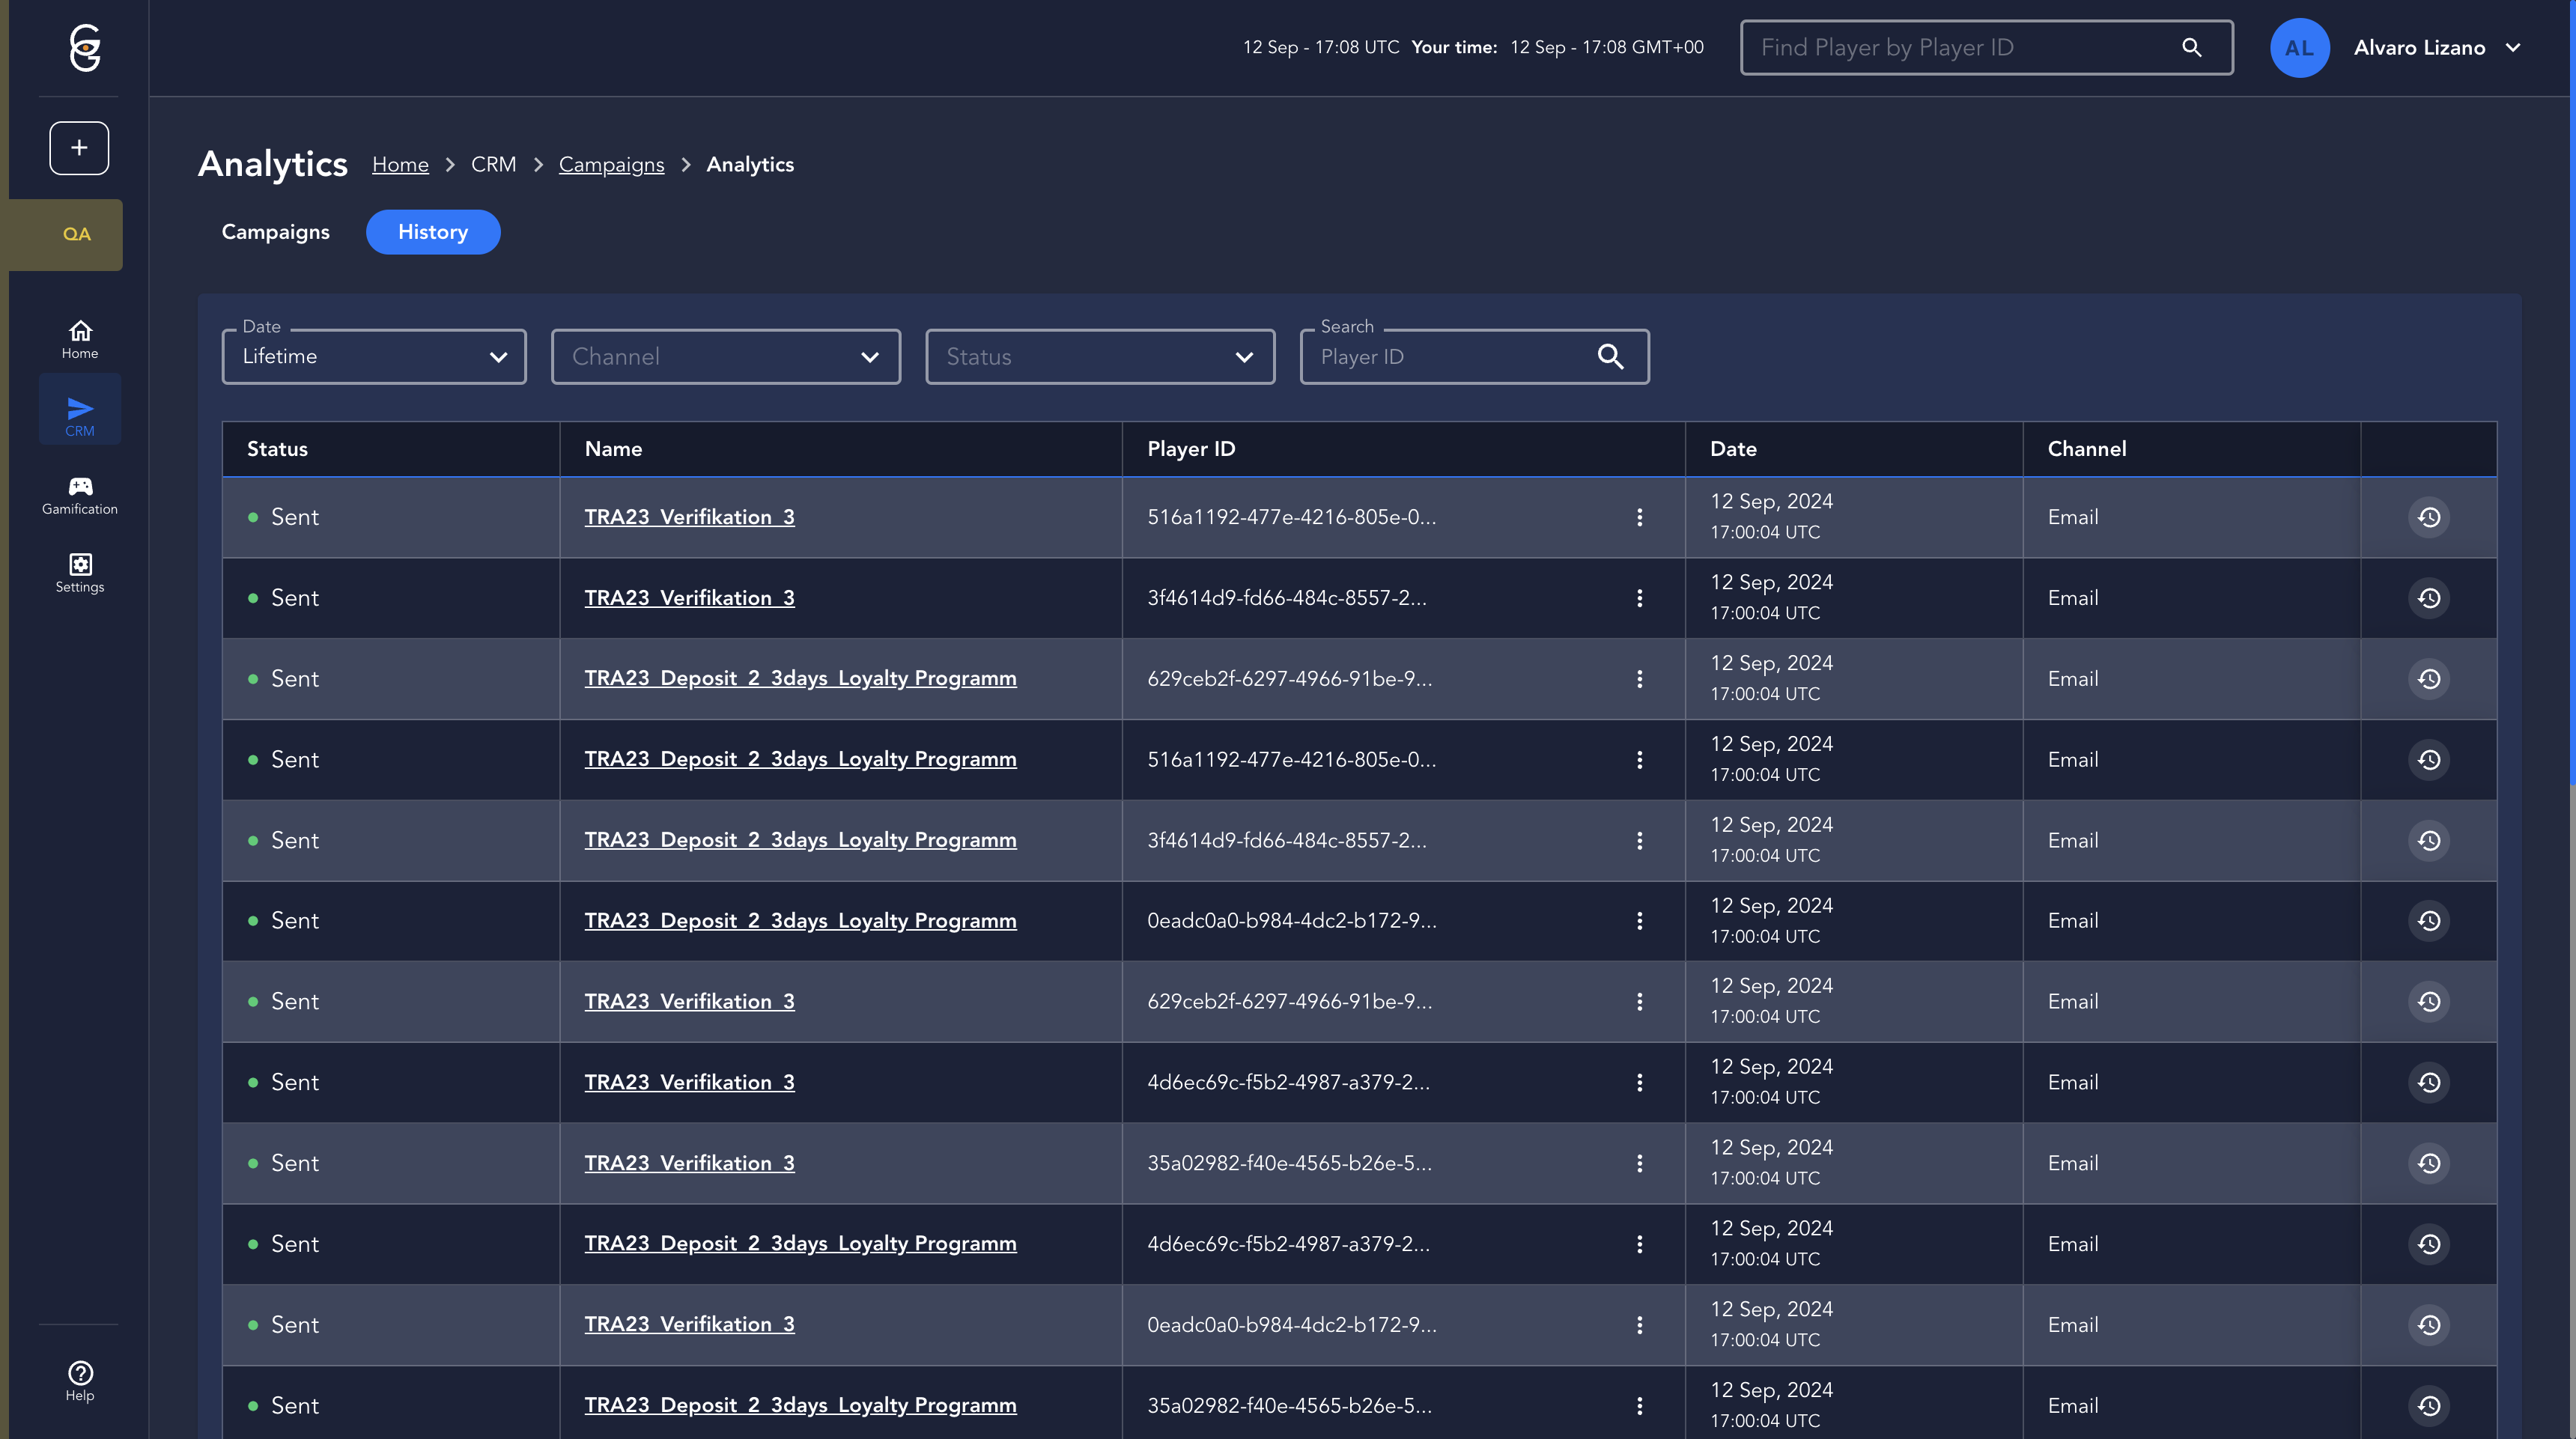Click the Campaigns breadcrumb link
Screen dimensions: 2576x1439
point(611,164)
